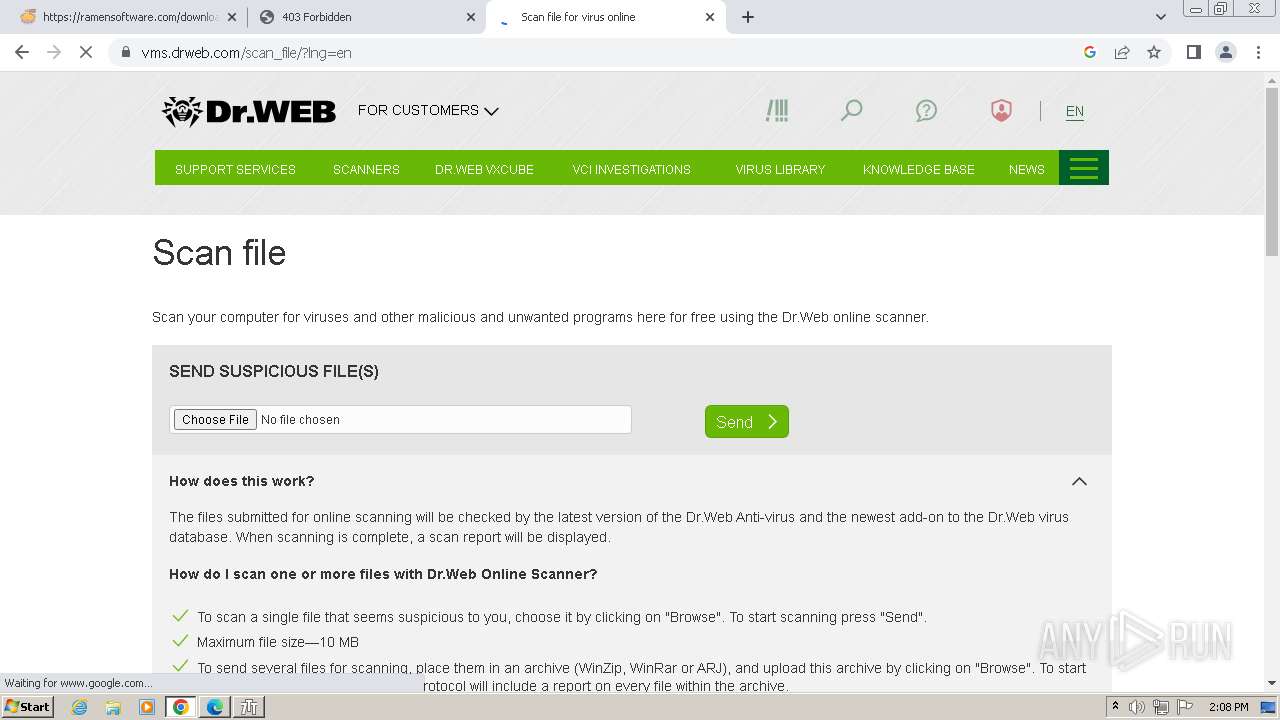Viewport: 1280px width, 720px height.
Task: Click the taskbar clock 2:08 PM
Action: (1229, 707)
